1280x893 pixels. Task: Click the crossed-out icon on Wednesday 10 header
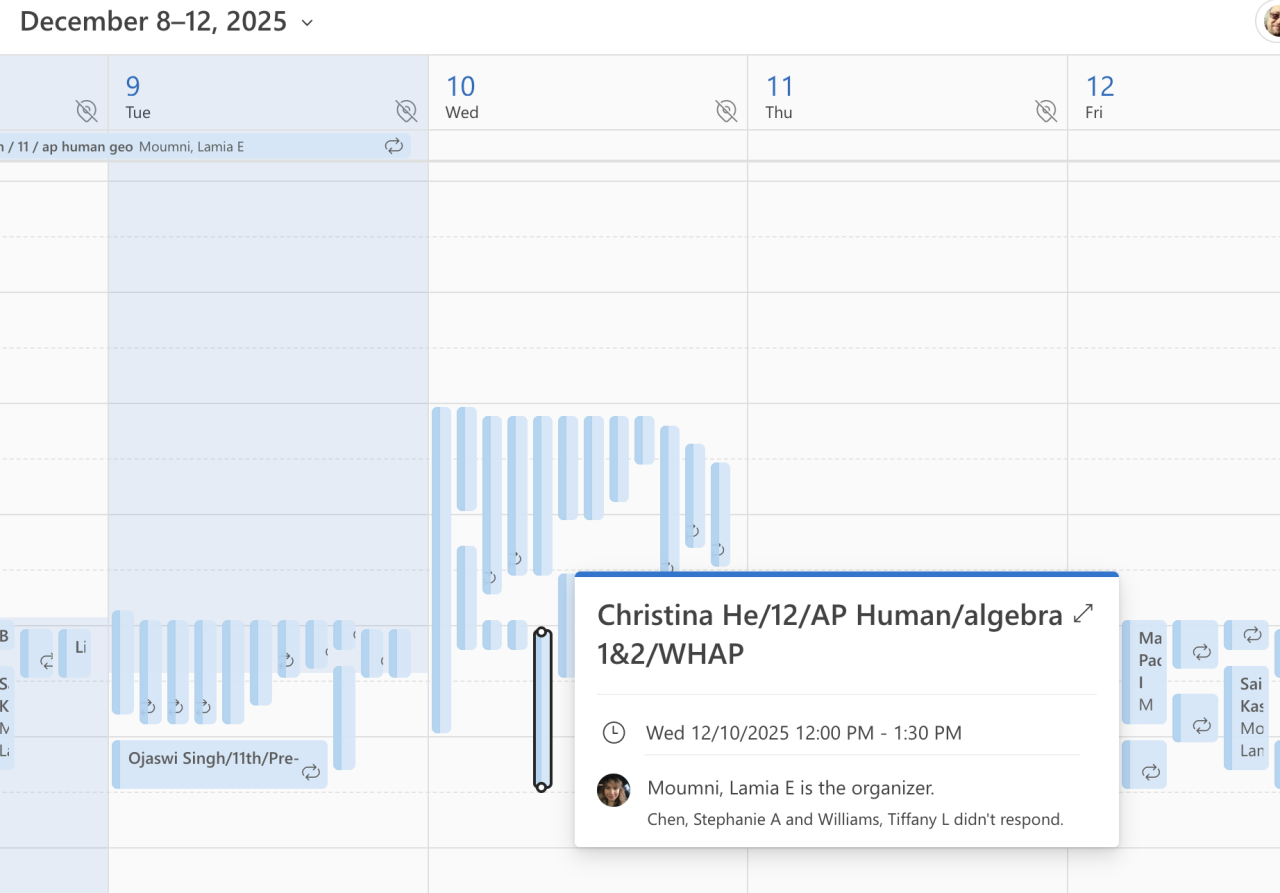click(726, 110)
